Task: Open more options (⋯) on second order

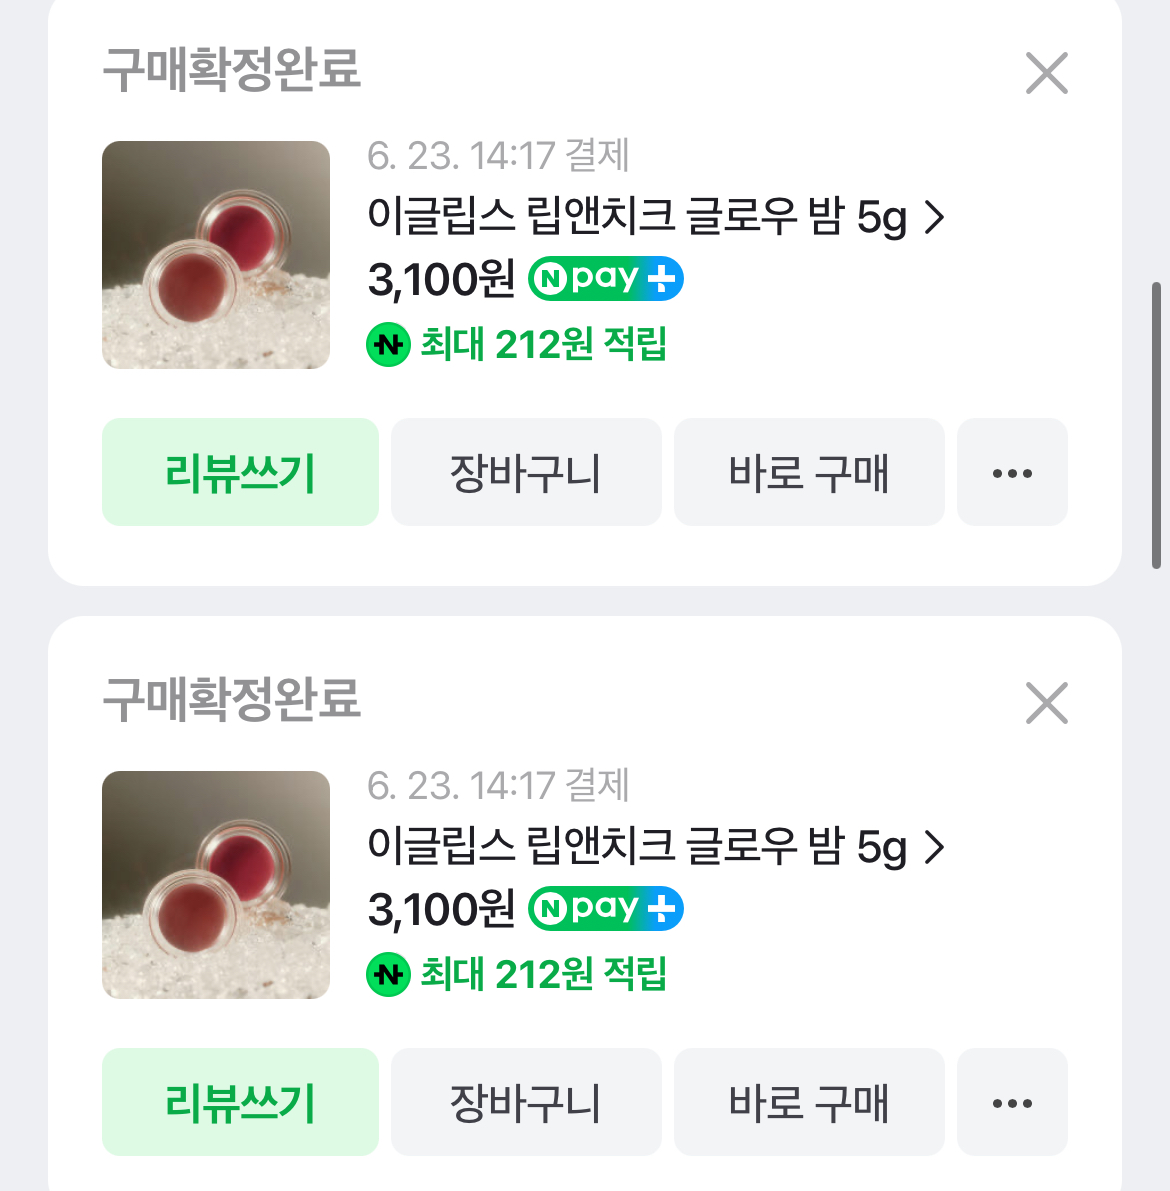Action: point(1012,1102)
